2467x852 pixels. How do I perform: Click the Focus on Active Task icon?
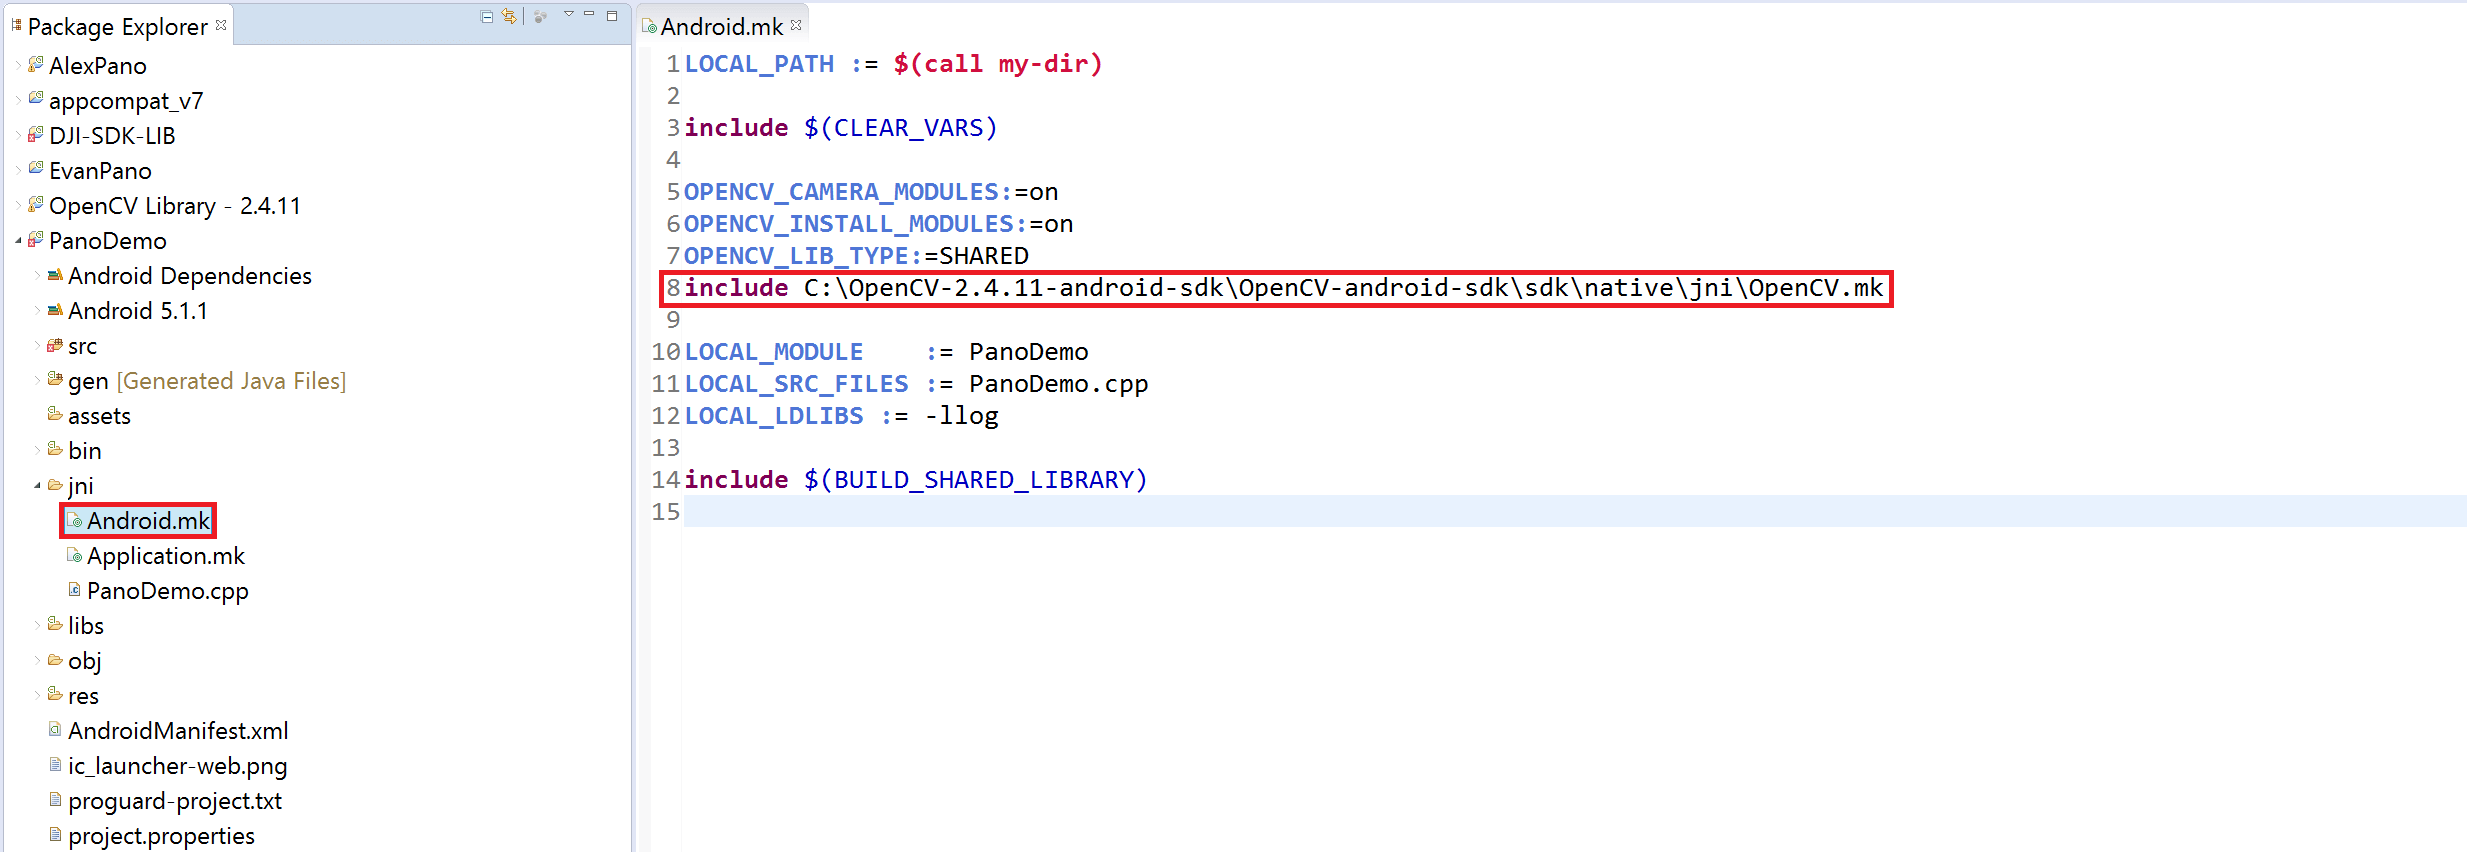click(540, 16)
